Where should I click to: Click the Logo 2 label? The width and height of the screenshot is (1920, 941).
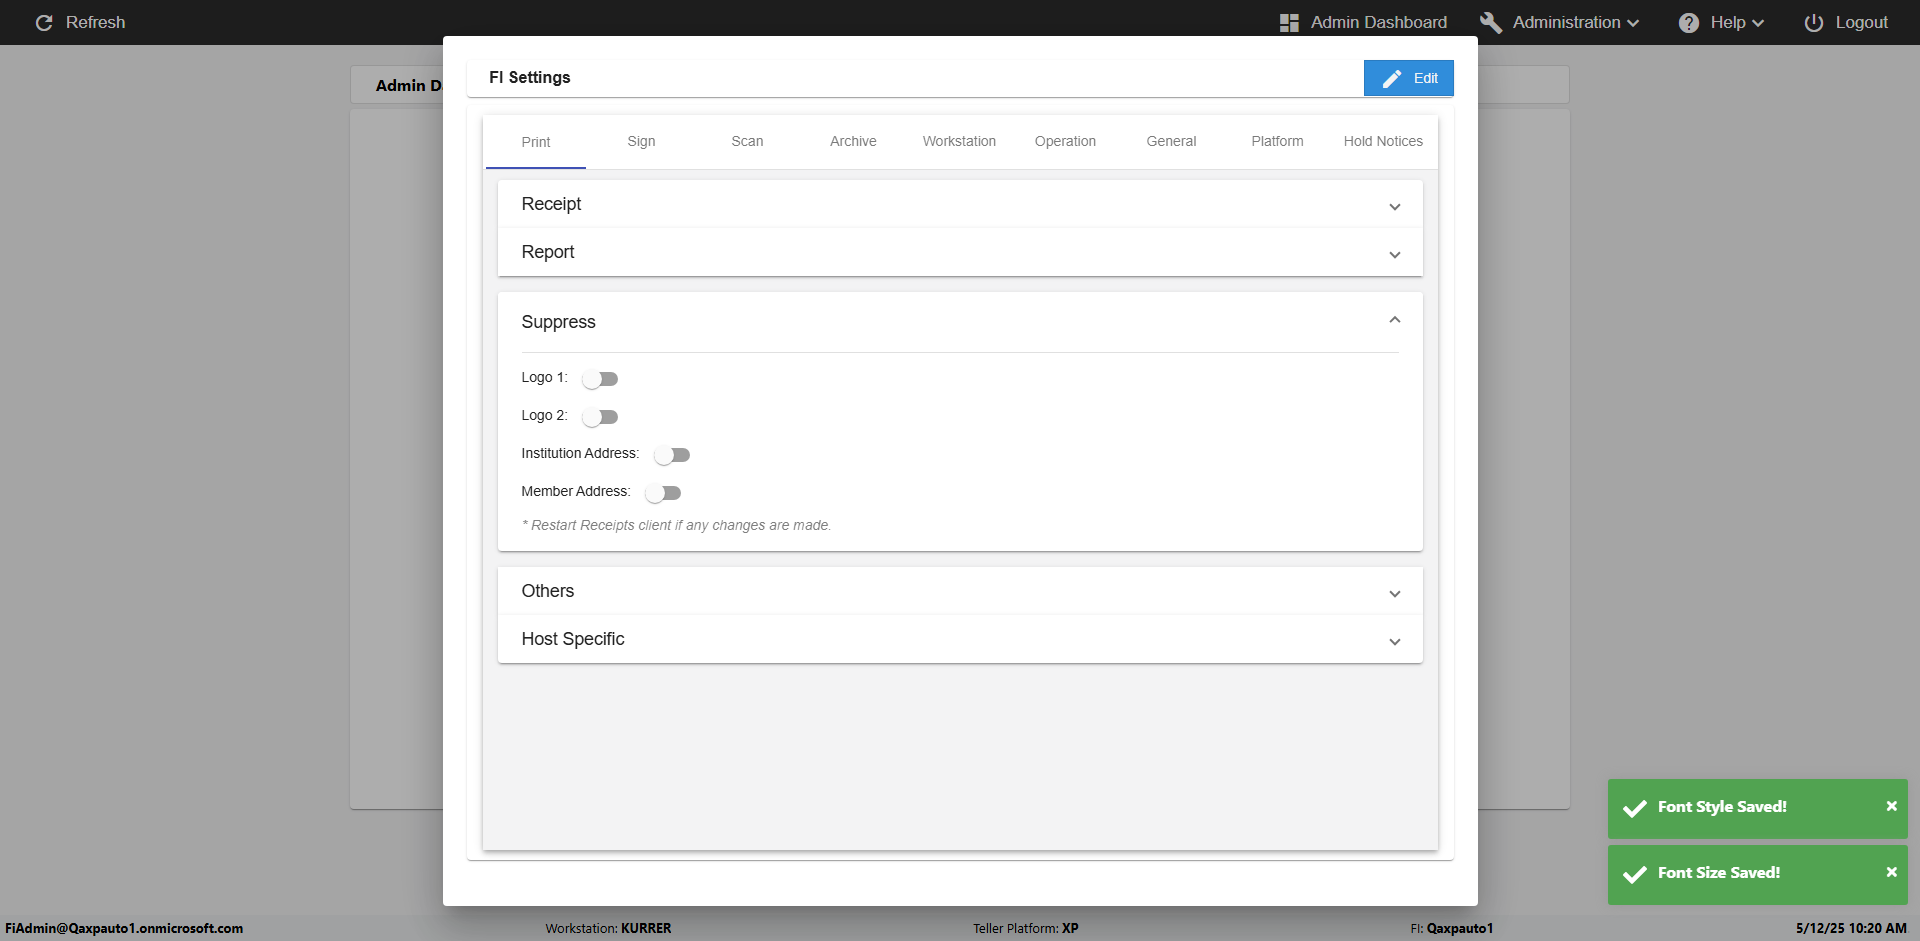(x=544, y=415)
